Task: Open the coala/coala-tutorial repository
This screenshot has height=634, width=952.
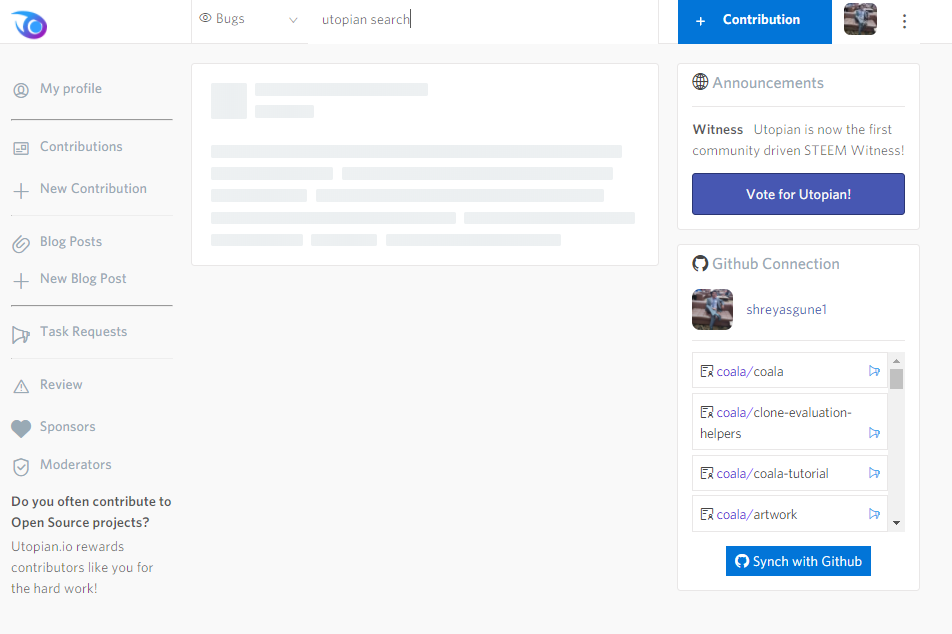Action: 772,474
